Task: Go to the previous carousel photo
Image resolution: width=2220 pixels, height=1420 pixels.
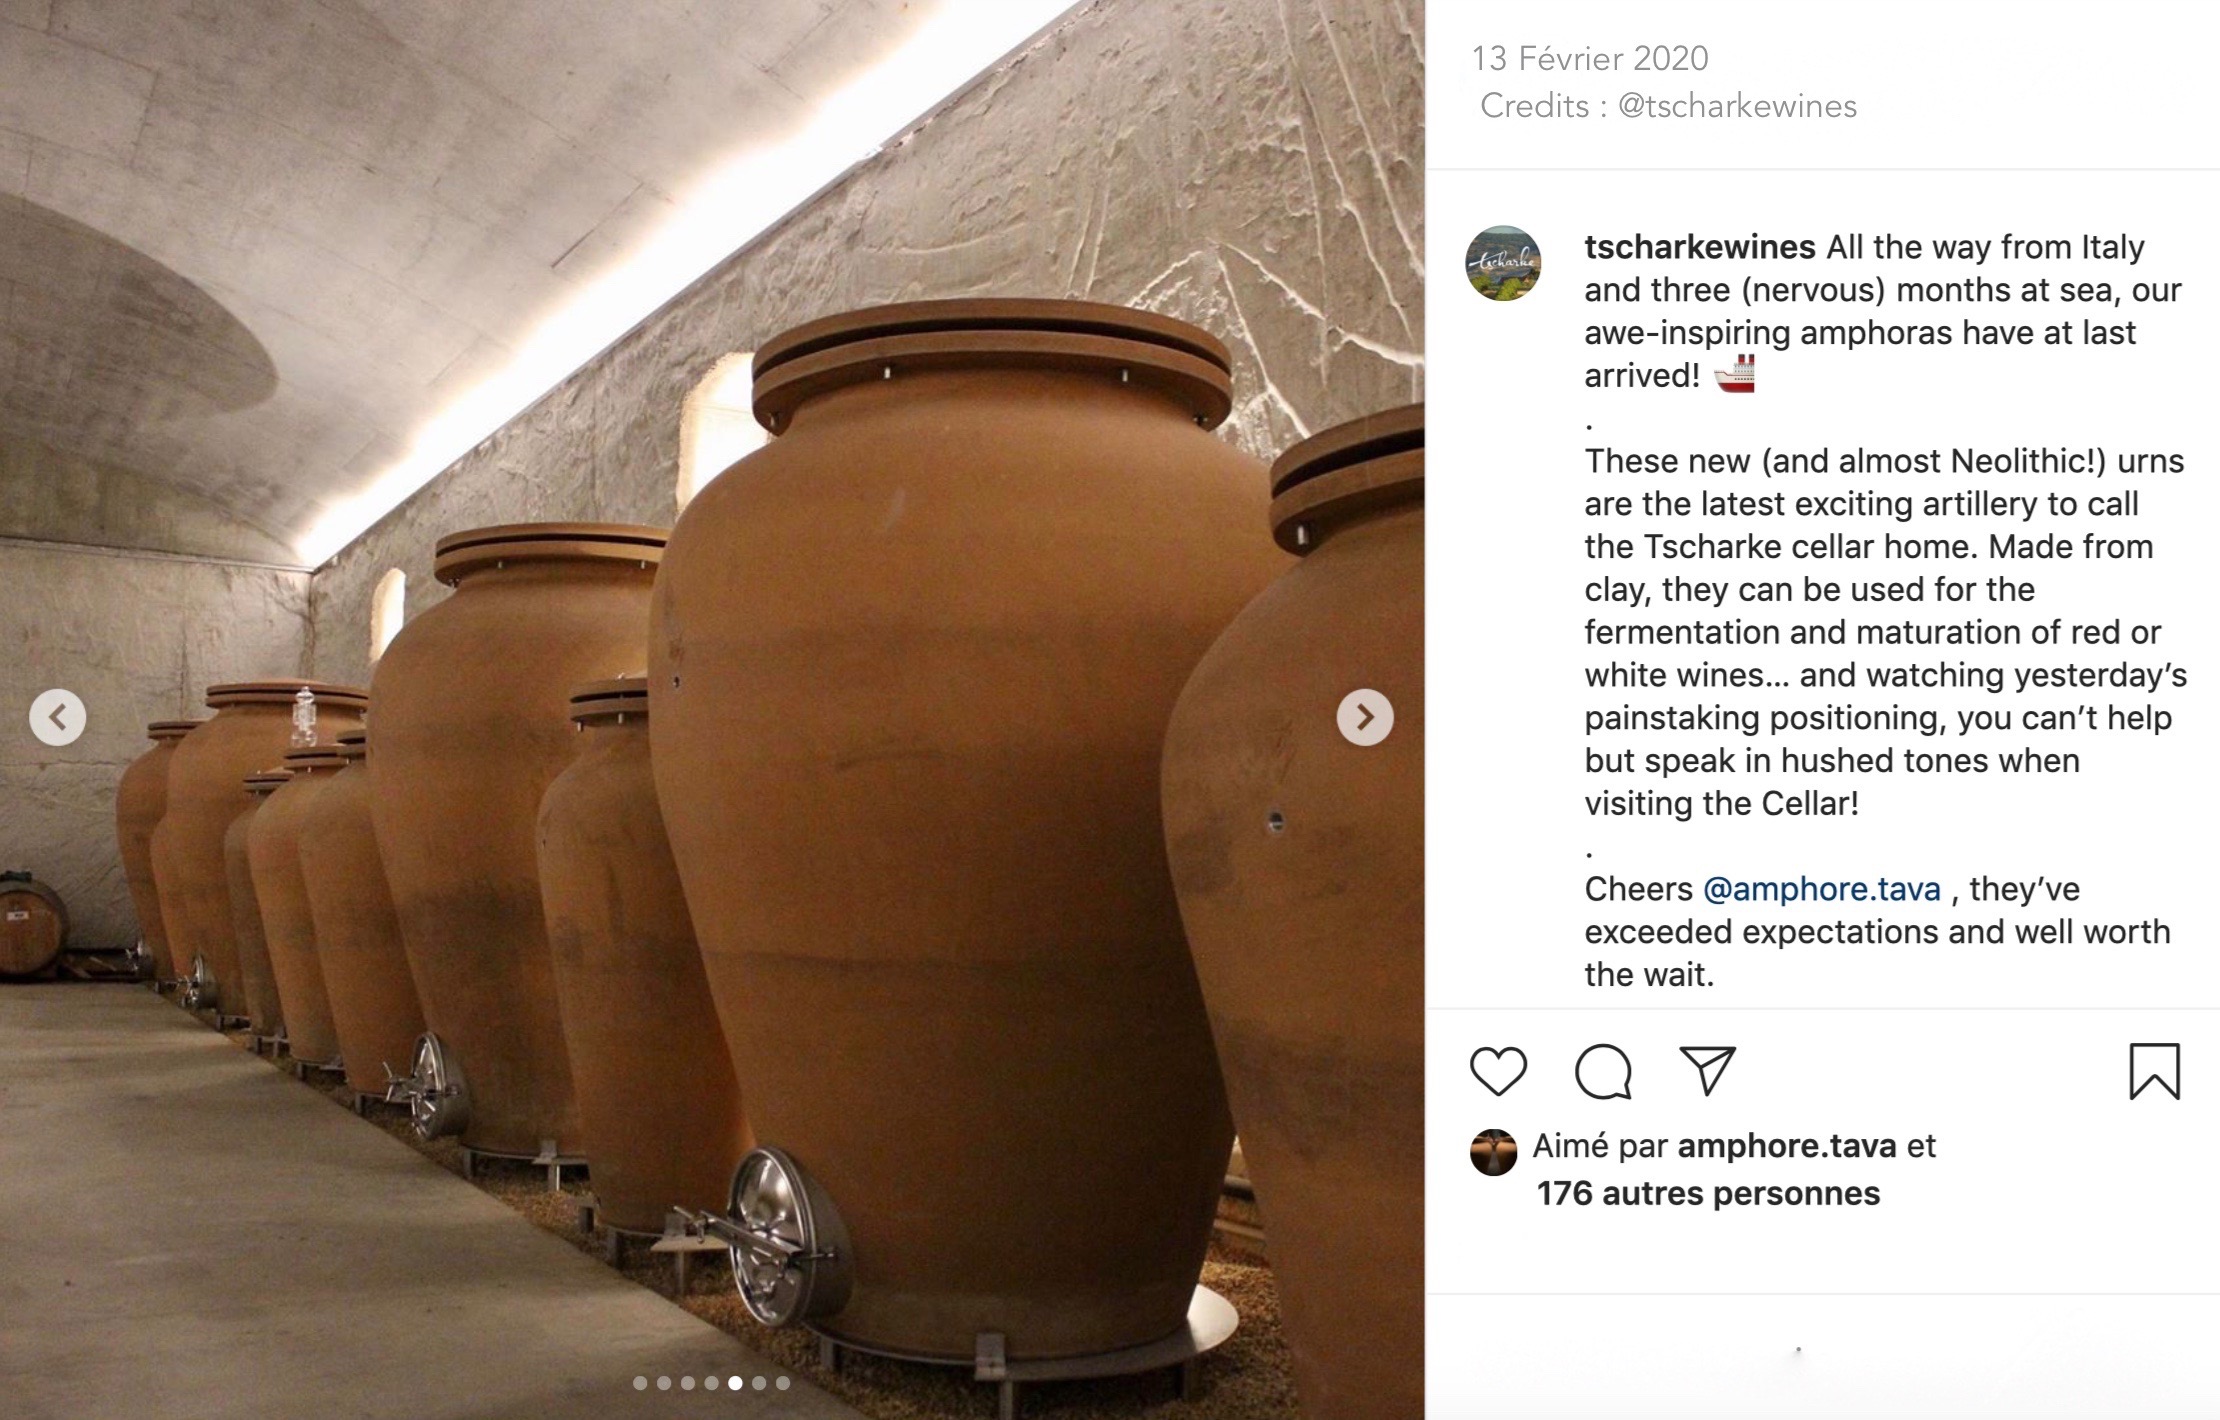Action: click(57, 717)
